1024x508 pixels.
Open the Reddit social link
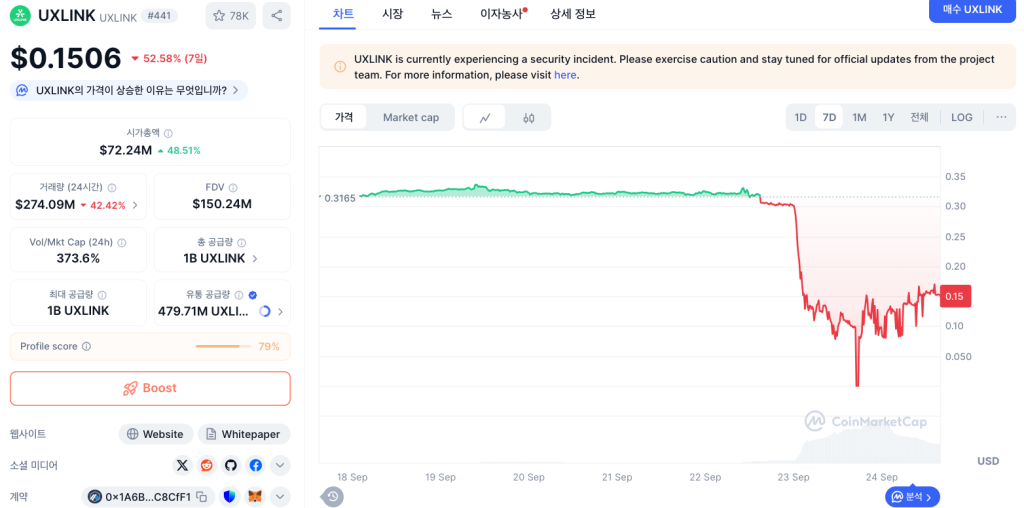point(207,466)
